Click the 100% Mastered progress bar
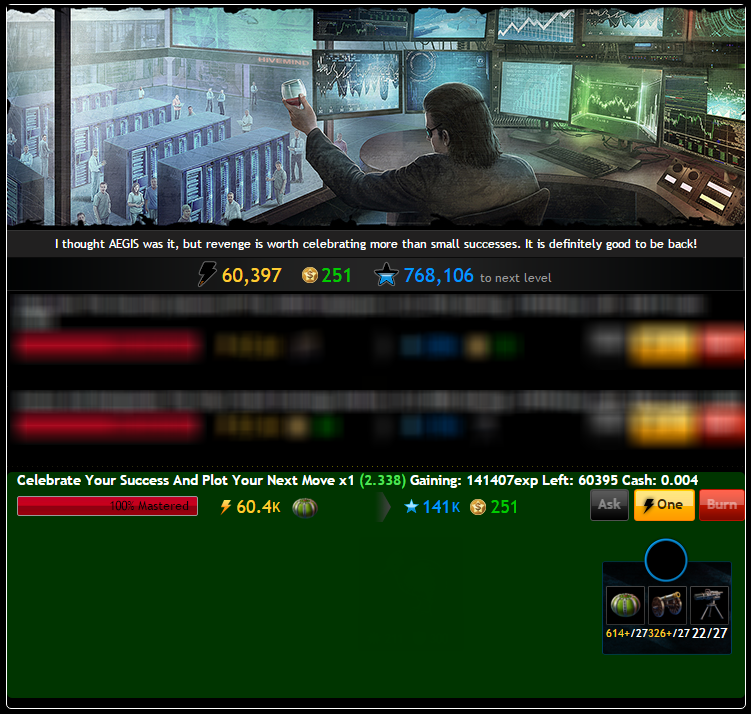This screenshot has width=751, height=714. 107,506
